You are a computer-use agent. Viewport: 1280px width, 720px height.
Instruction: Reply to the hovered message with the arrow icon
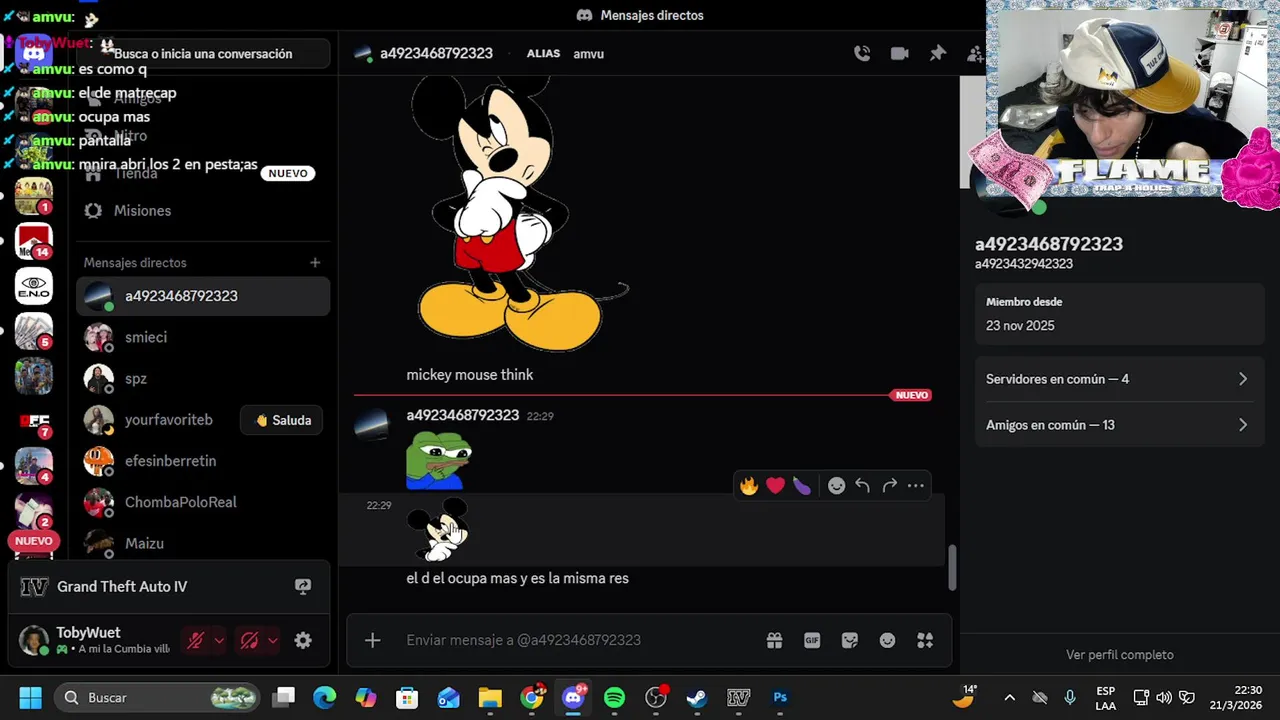pos(863,486)
